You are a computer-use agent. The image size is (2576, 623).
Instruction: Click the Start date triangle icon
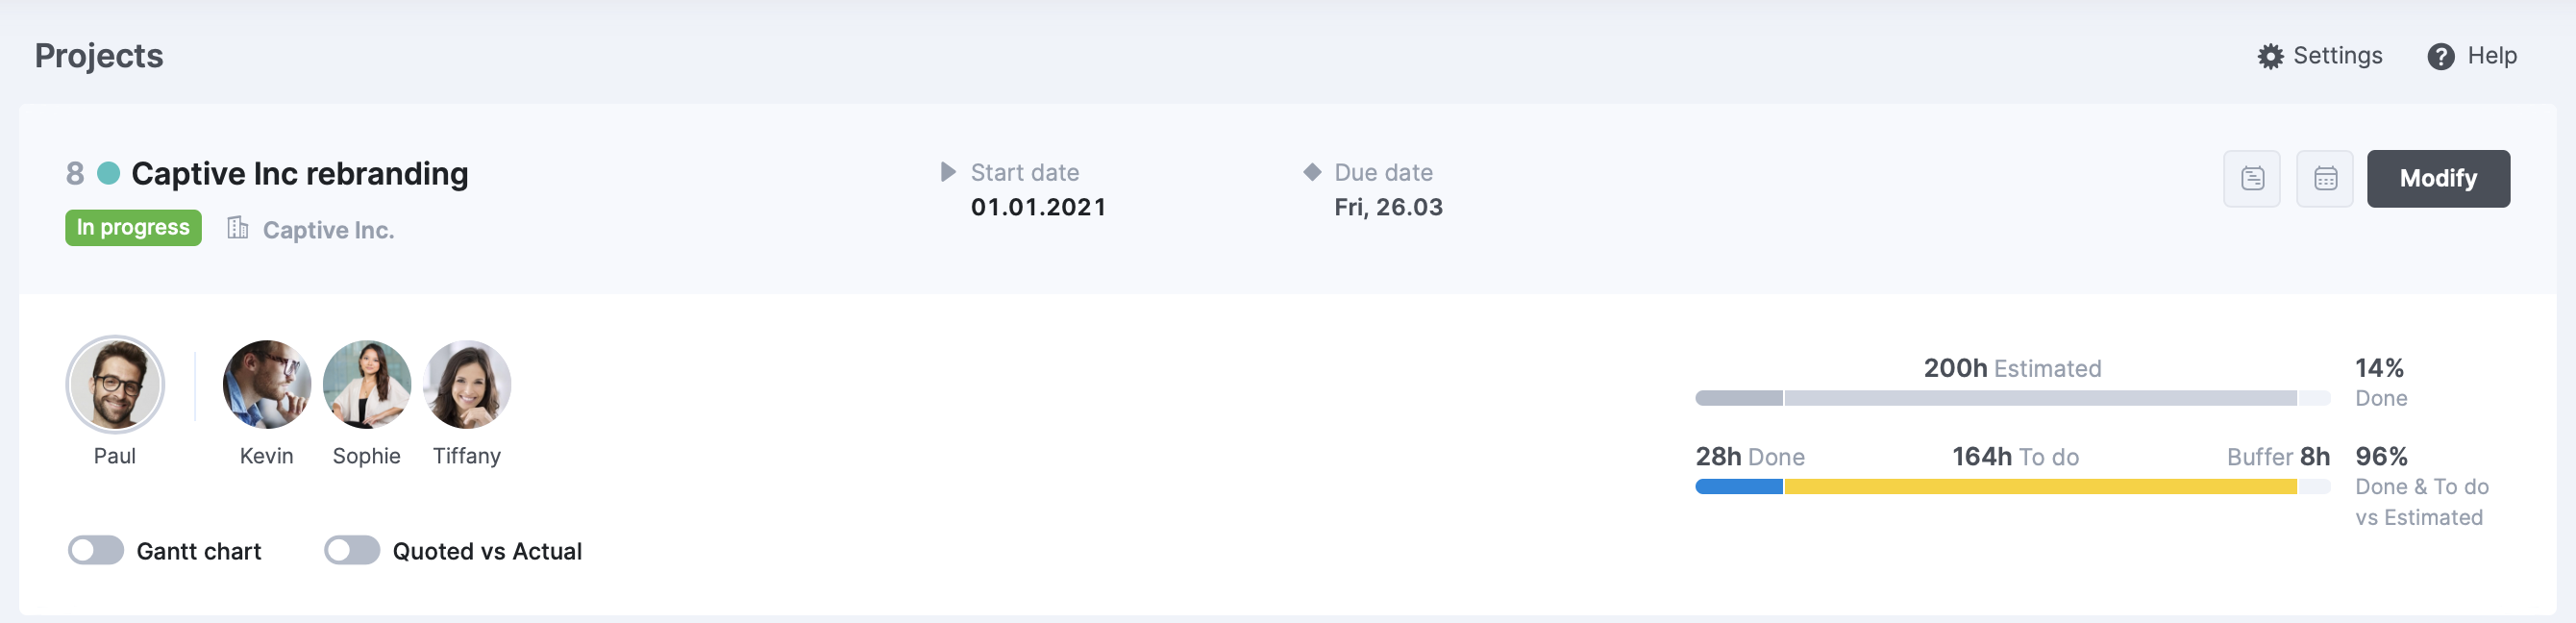pyautogui.click(x=948, y=172)
